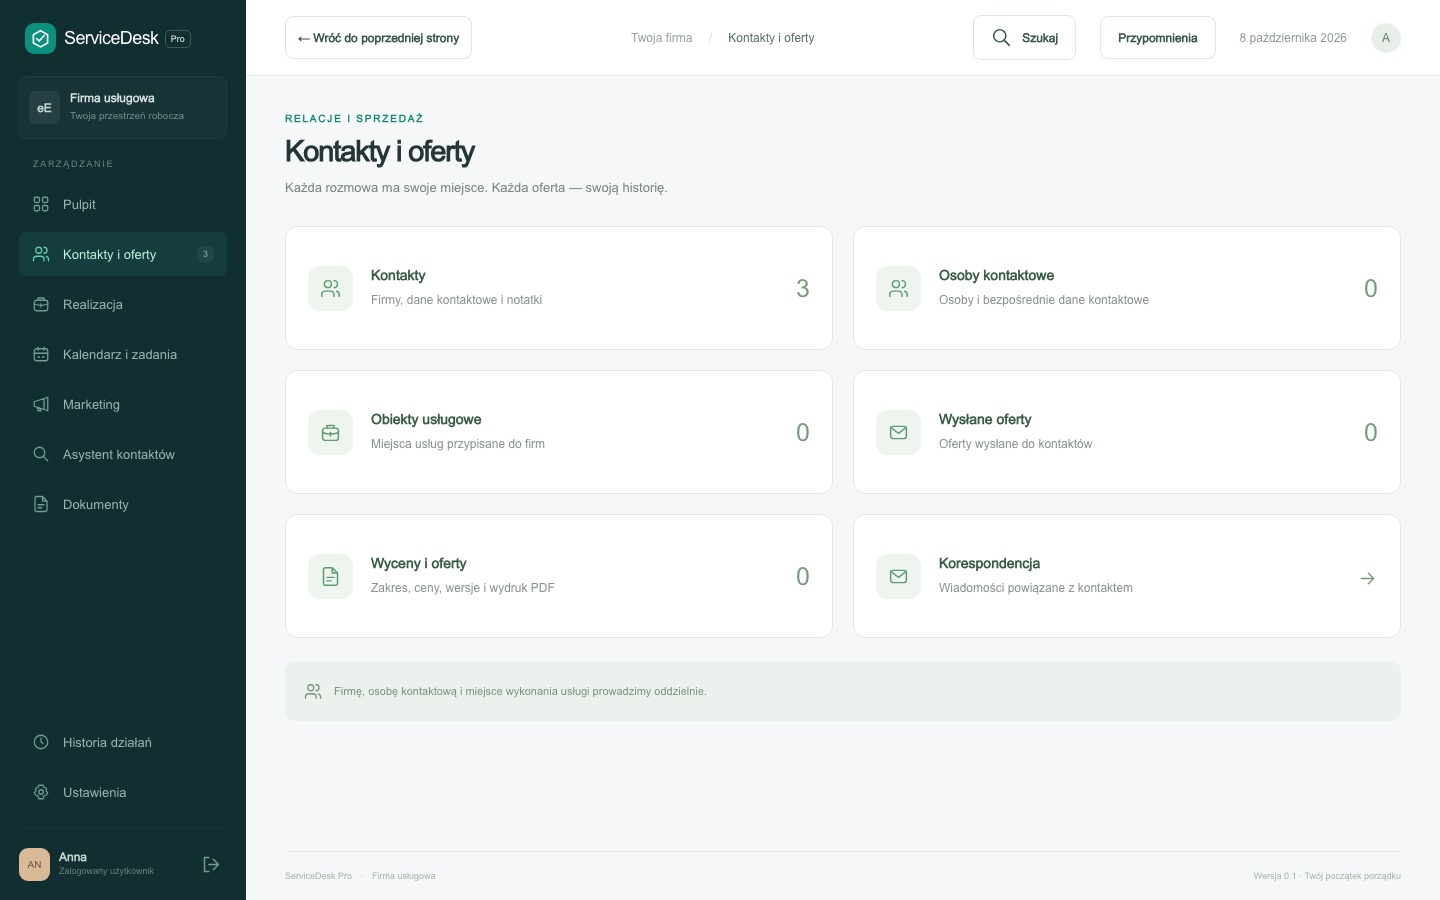Open the Wysłane oferty card title
The image size is (1440, 900).
(x=985, y=419)
